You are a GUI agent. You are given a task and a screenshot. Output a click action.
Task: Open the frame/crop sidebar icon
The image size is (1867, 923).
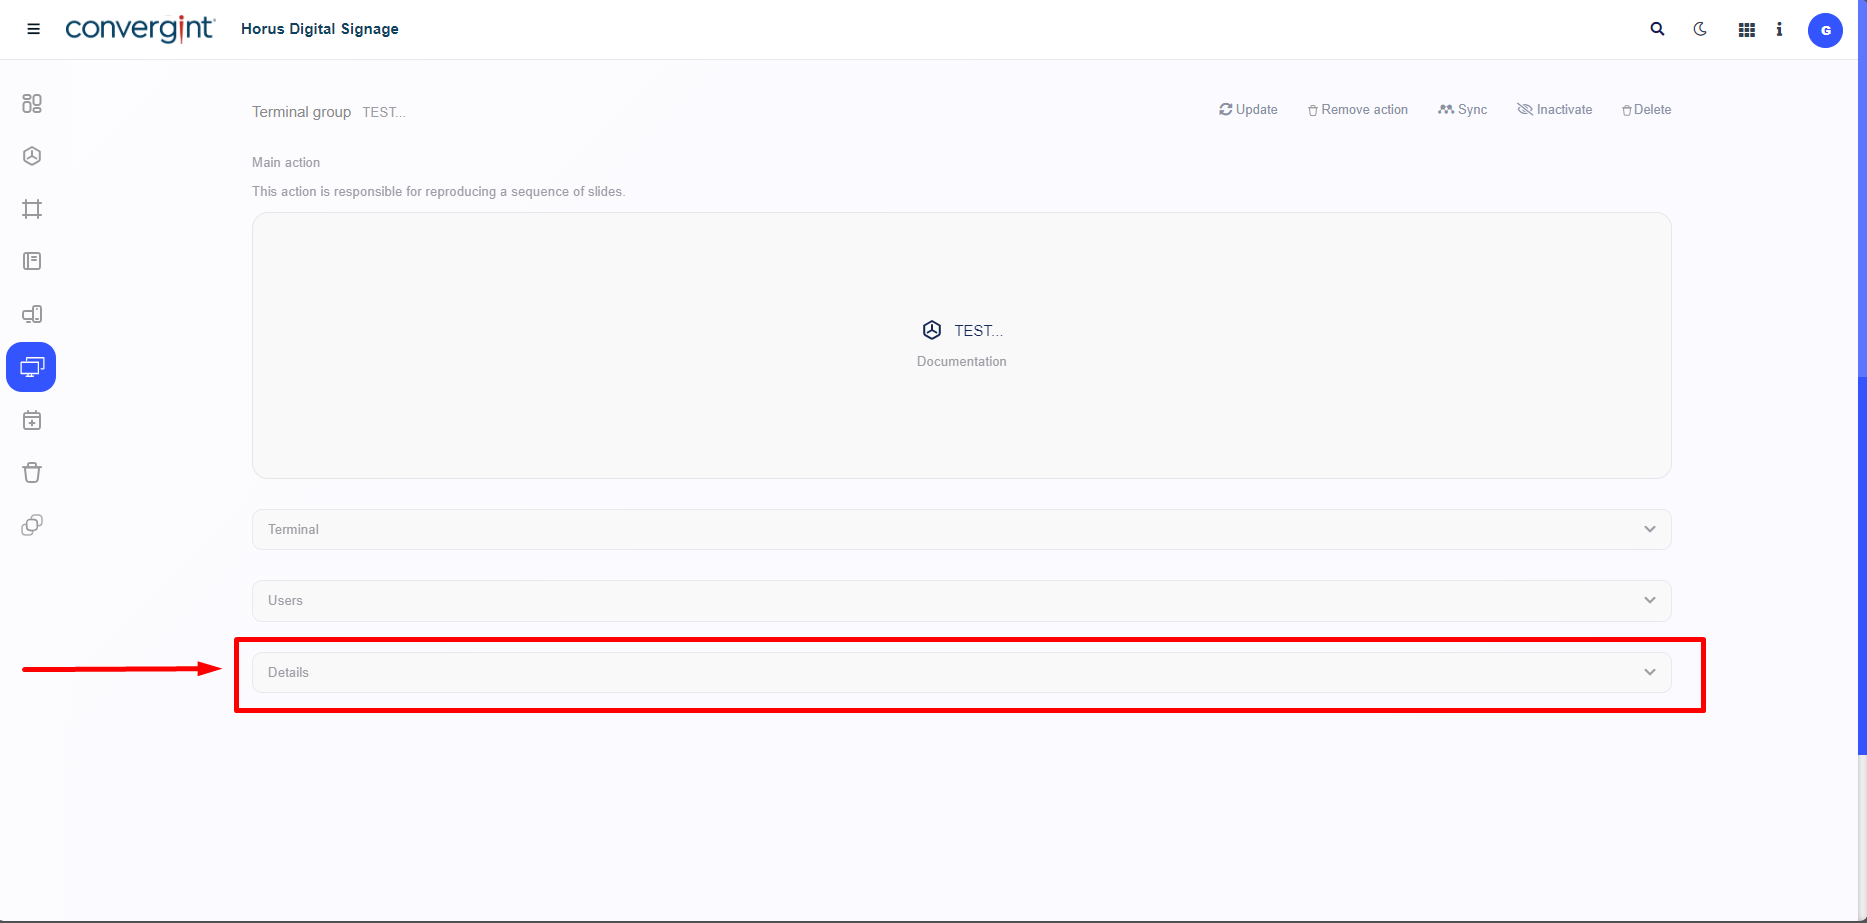(32, 209)
